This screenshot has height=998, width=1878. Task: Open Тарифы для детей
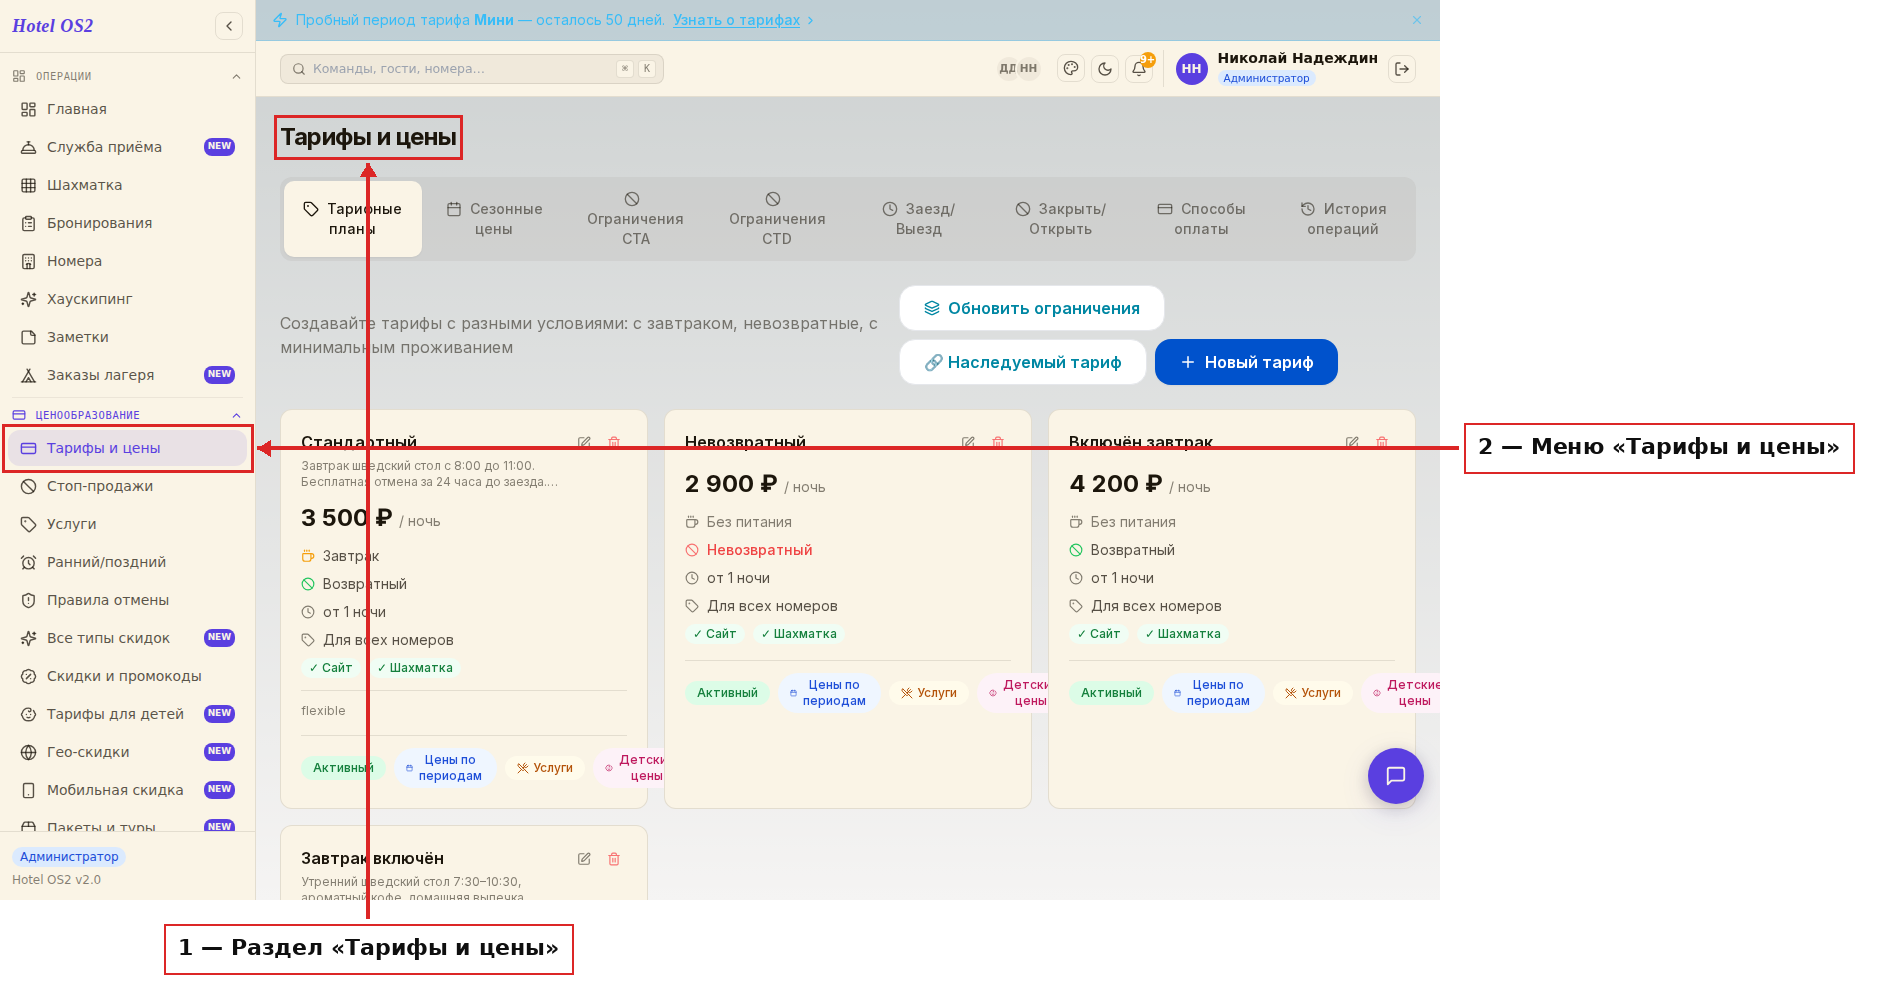point(127,714)
